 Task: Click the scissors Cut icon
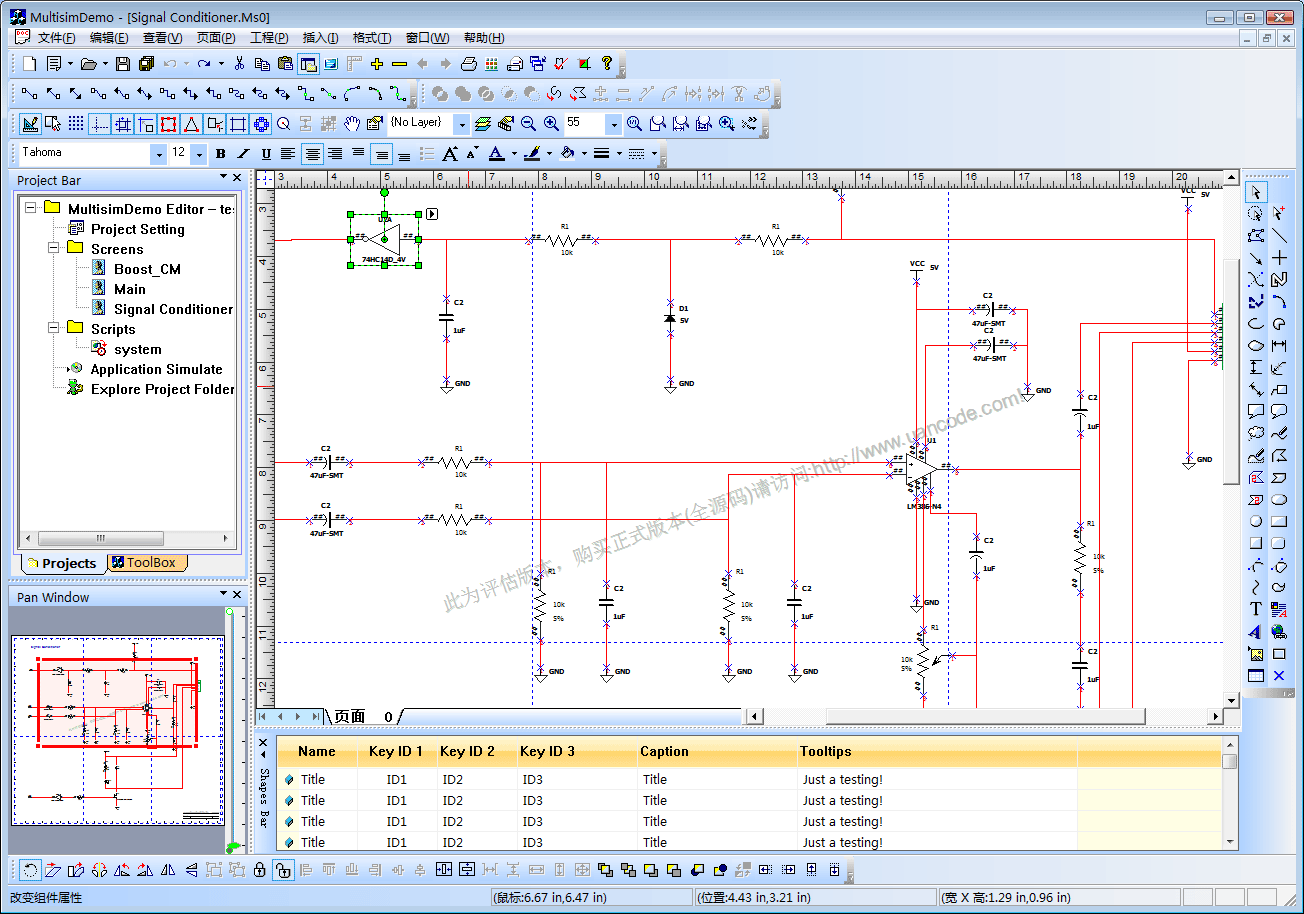click(x=239, y=64)
